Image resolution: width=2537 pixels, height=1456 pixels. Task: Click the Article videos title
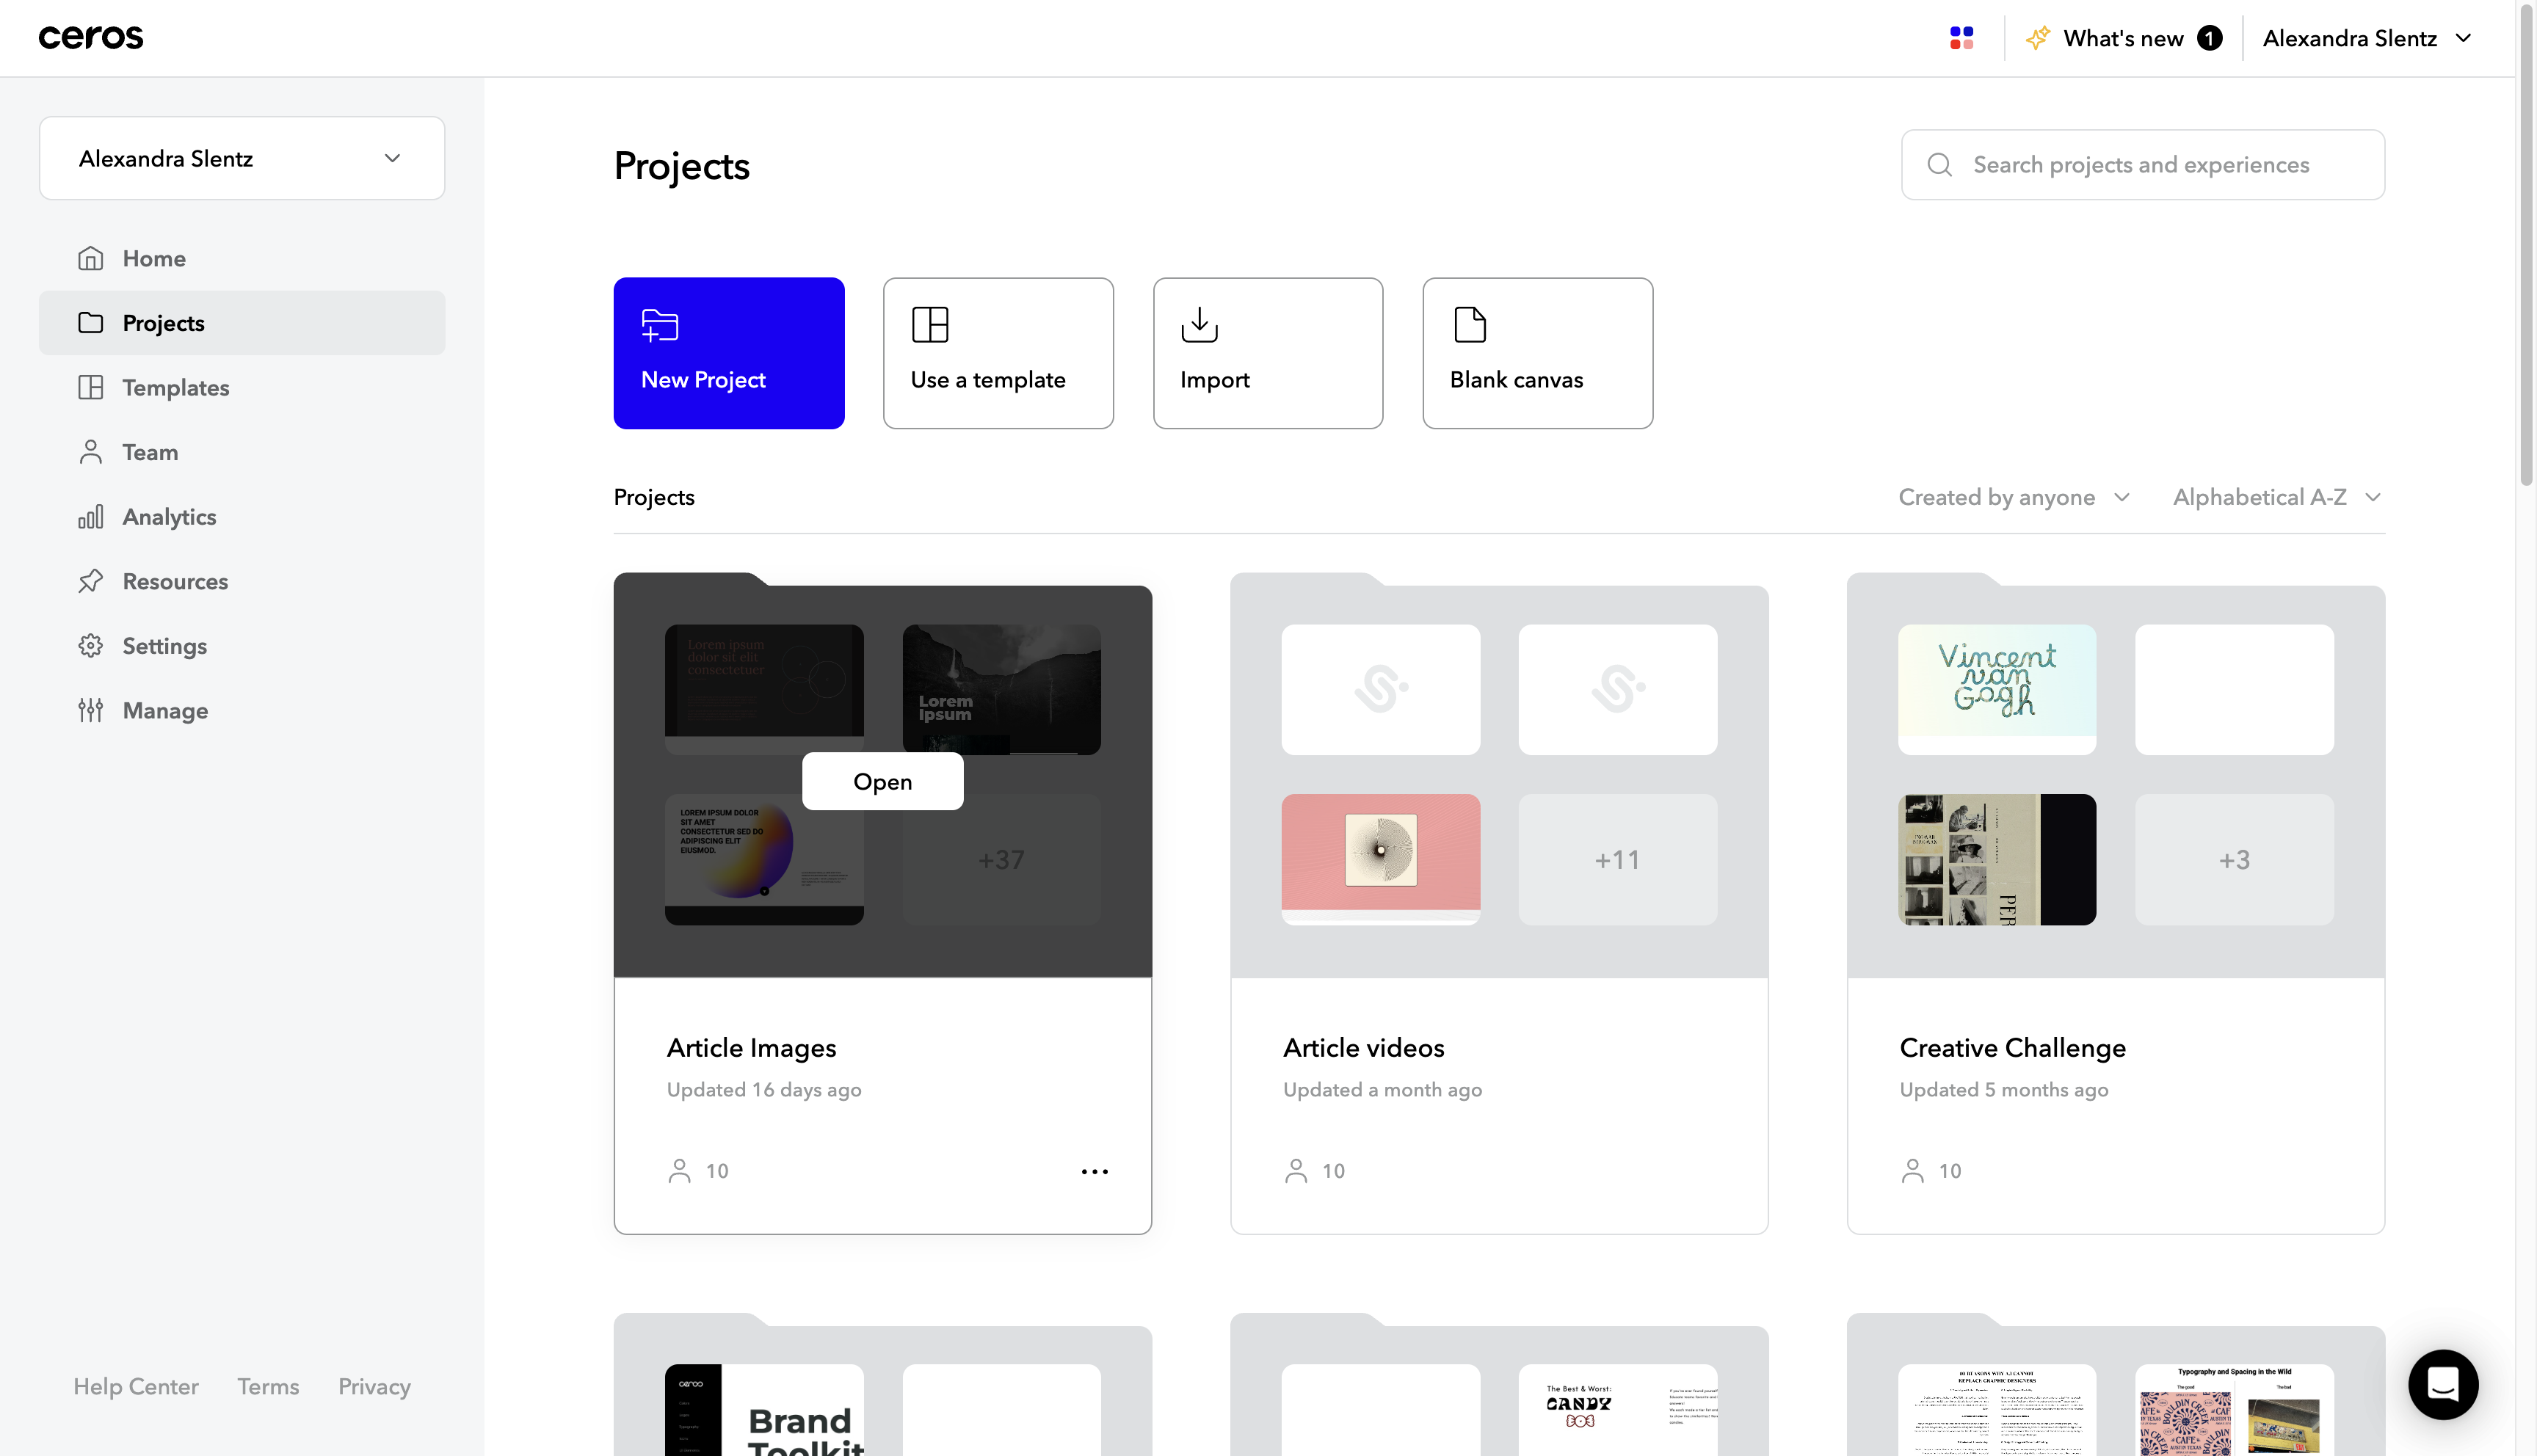(1363, 1047)
